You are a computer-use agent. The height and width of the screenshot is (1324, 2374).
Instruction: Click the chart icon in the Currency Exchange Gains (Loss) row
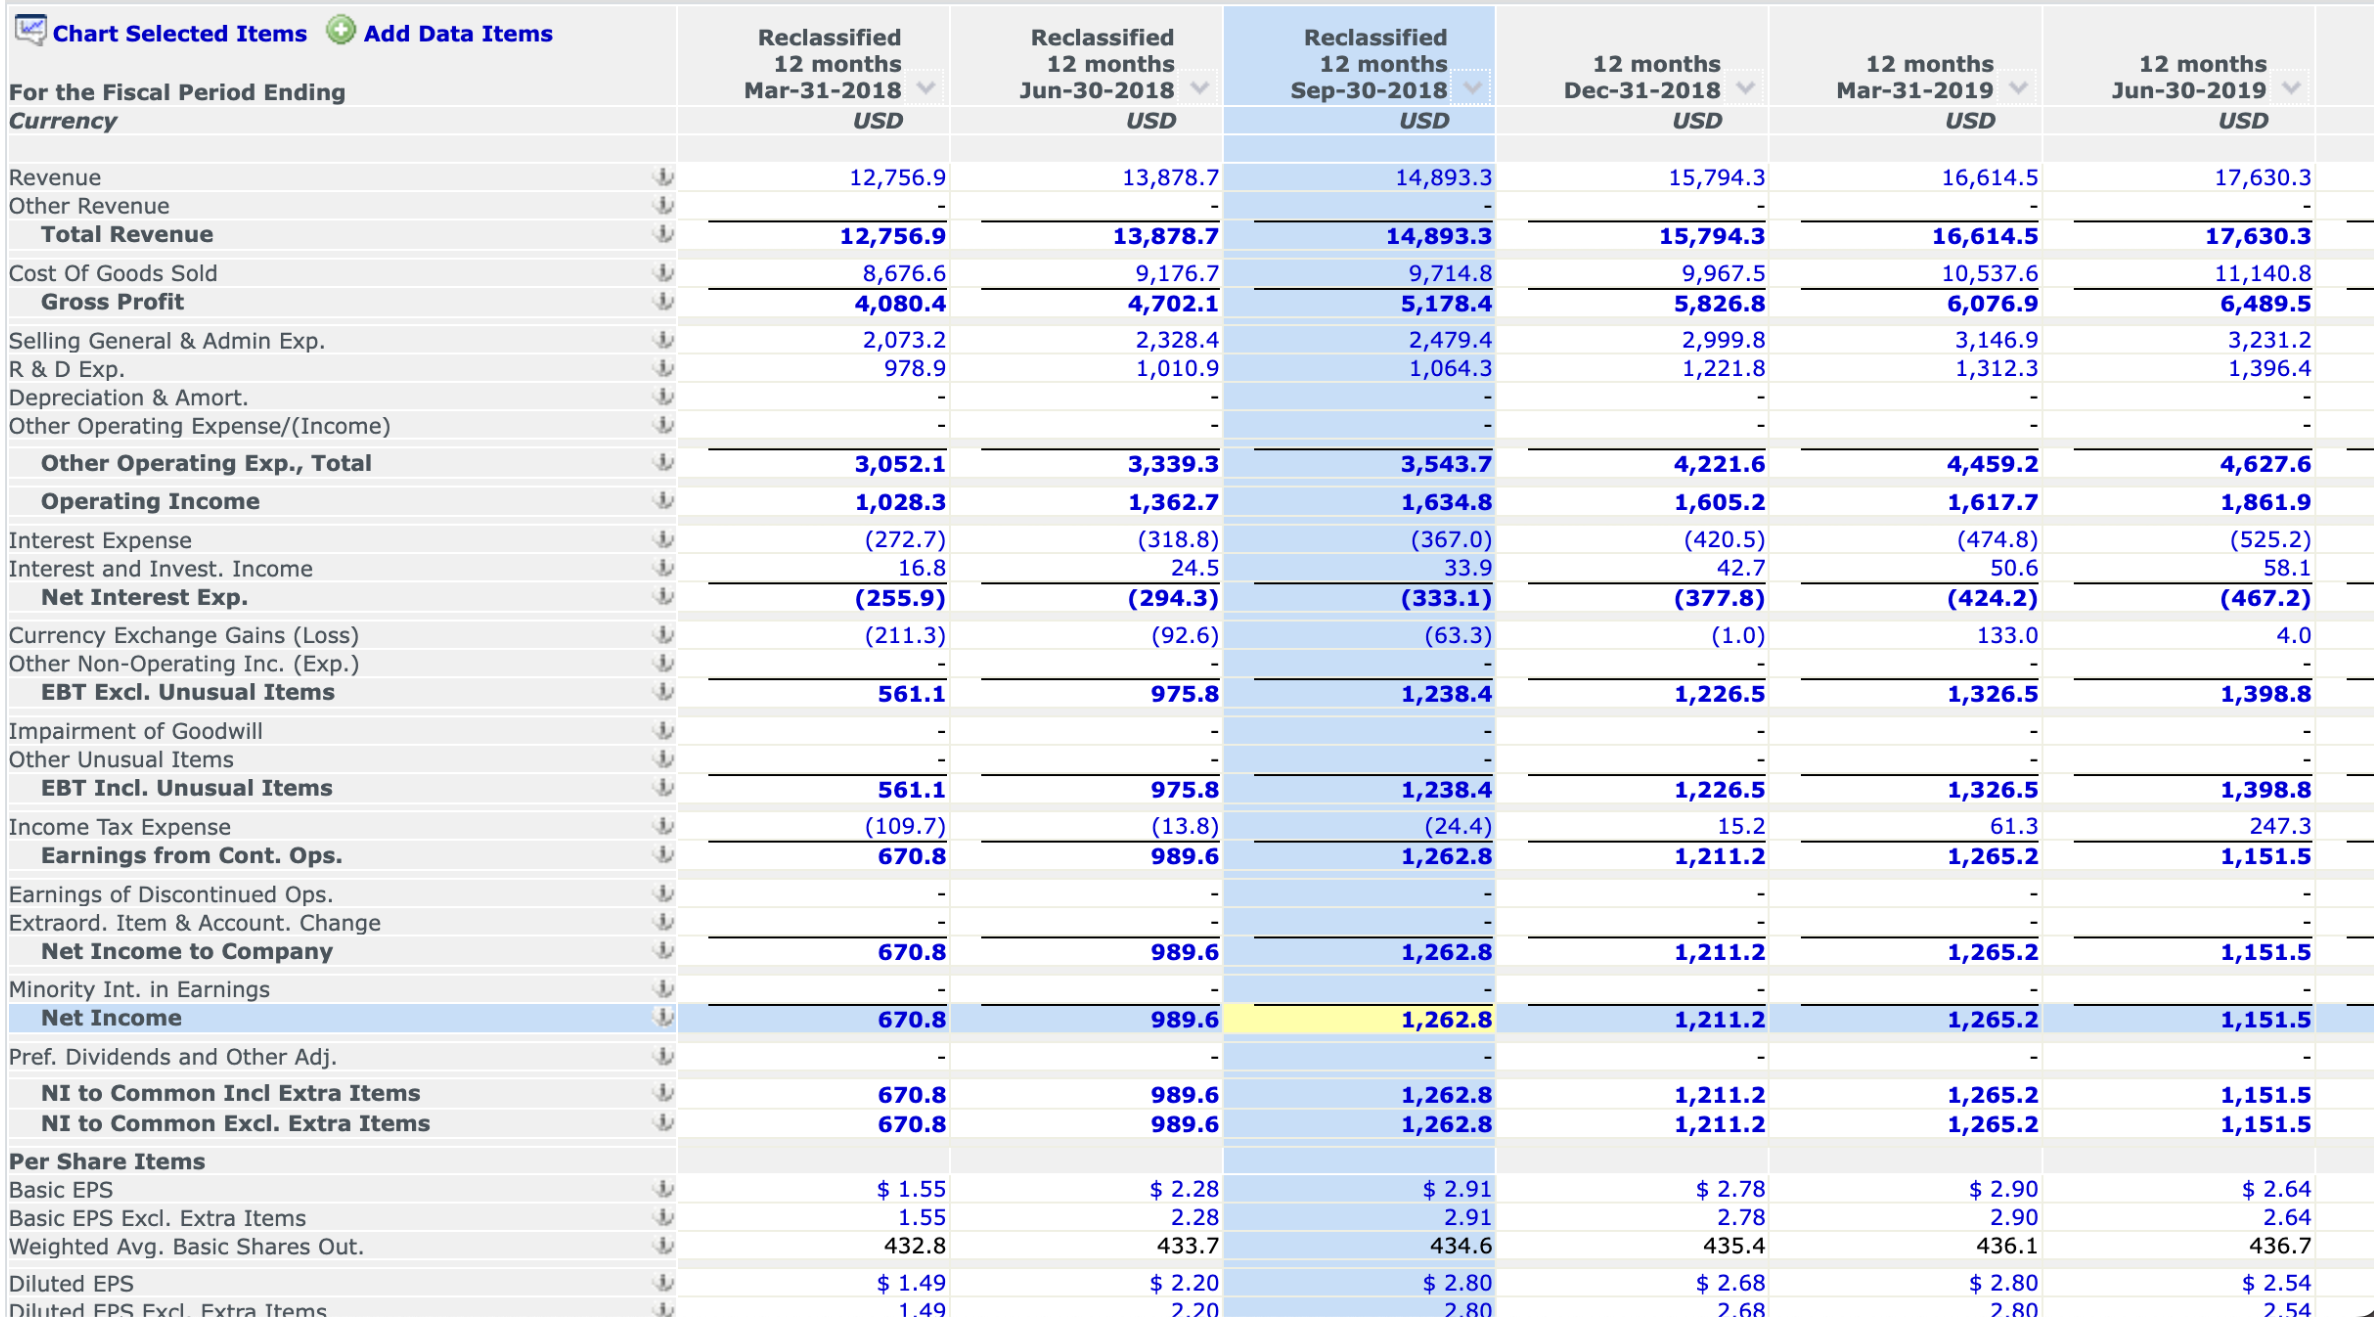[662, 635]
